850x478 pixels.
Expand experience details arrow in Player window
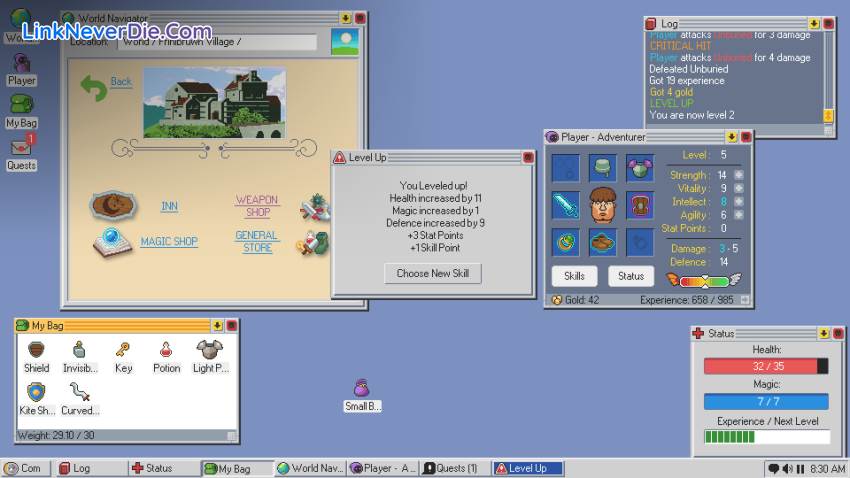tap(745, 300)
